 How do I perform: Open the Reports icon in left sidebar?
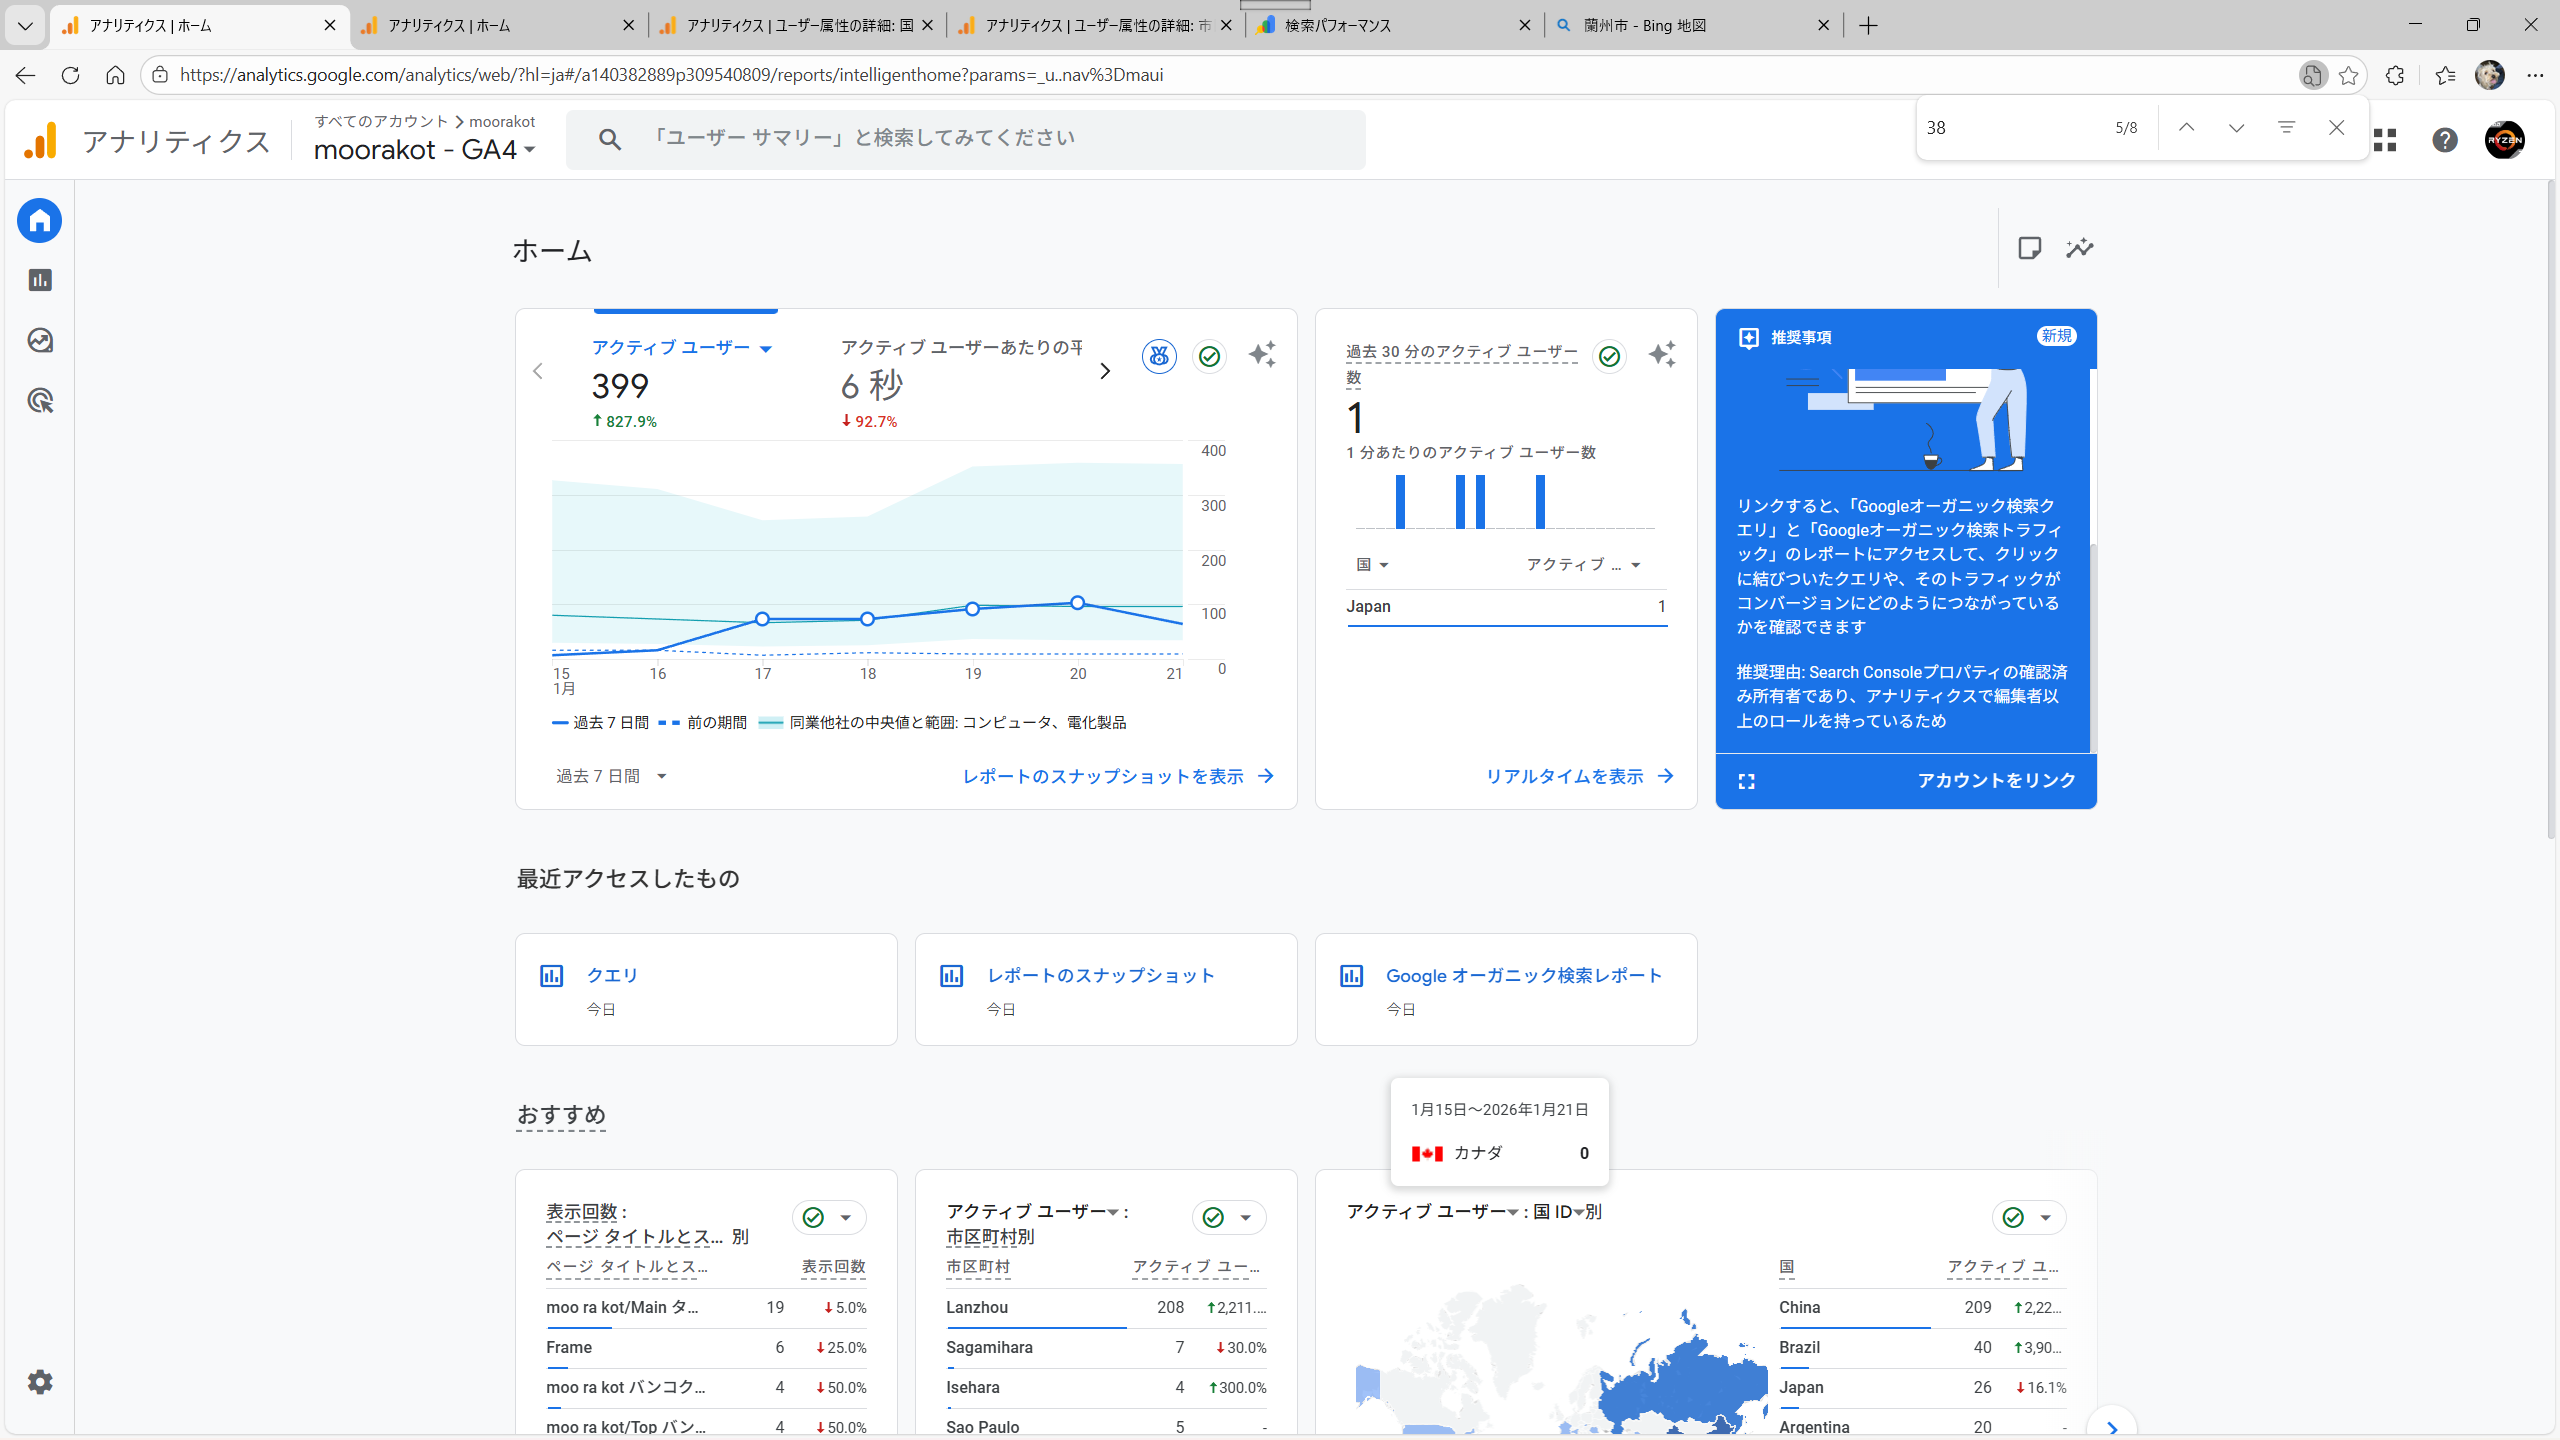pyautogui.click(x=40, y=281)
